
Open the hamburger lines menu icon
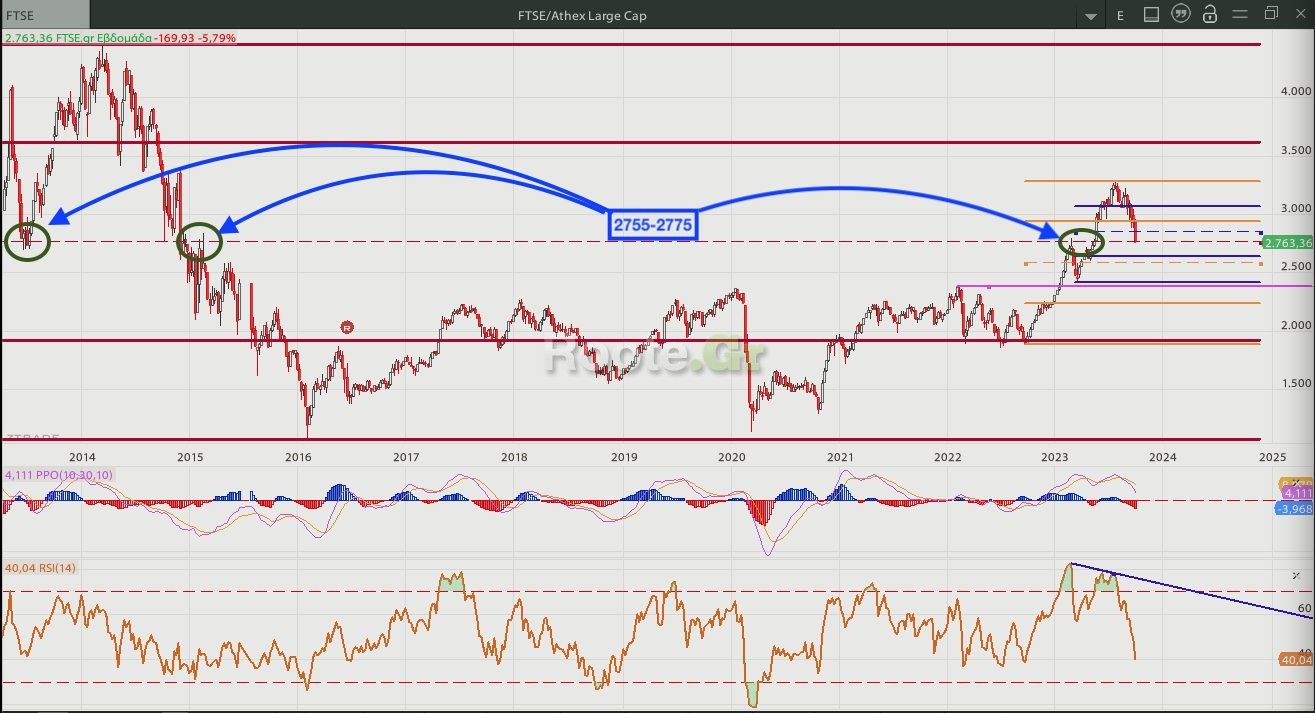pos(1240,15)
